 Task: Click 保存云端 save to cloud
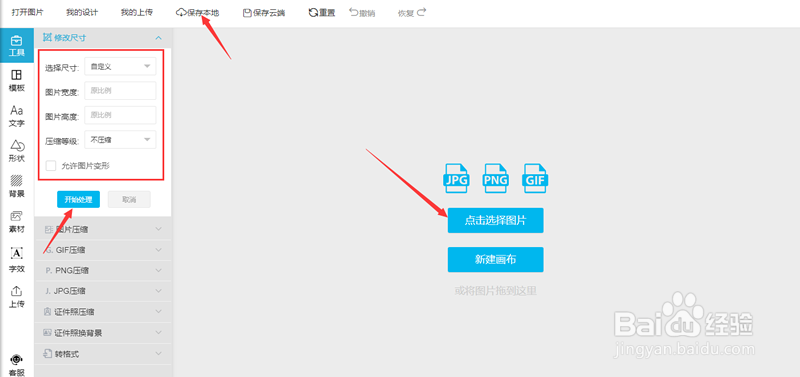(264, 13)
